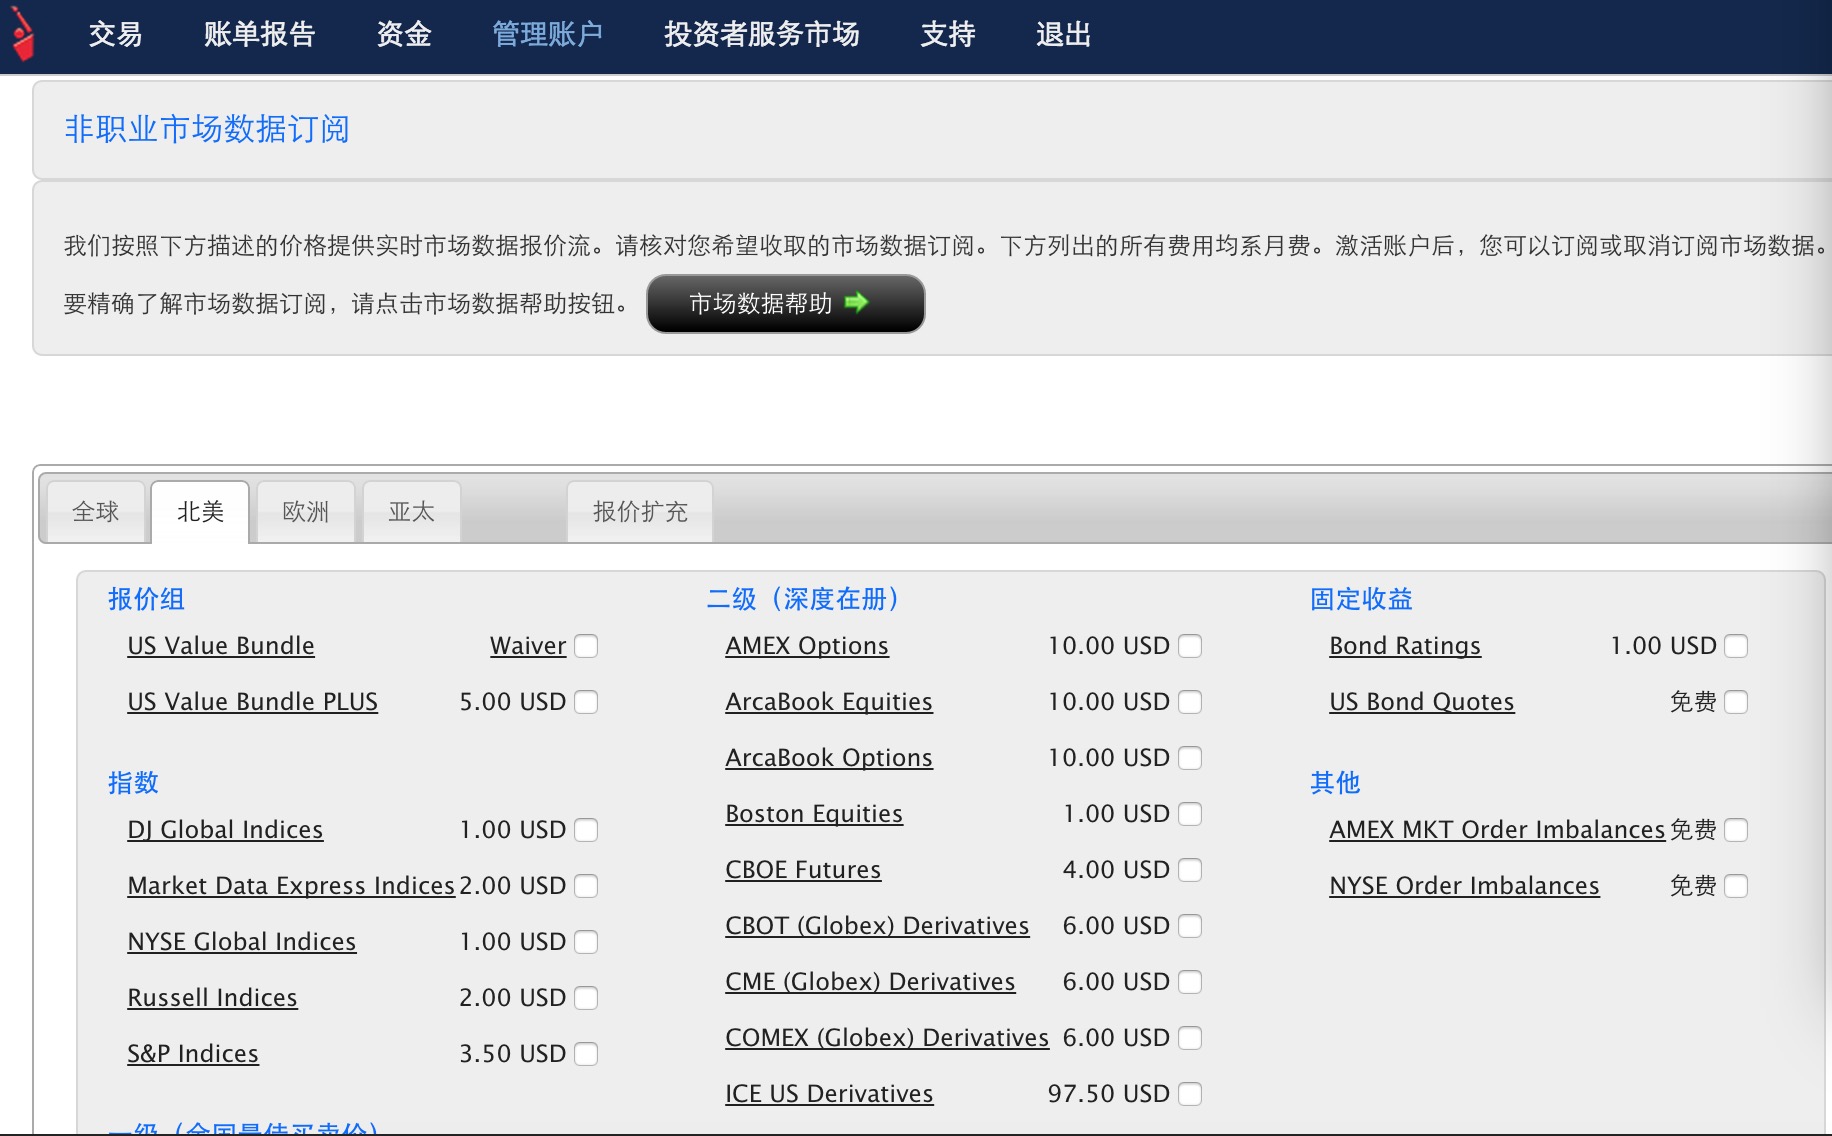Open the AMEX MKT Order Imbalances link
Screen dimensions: 1832x1136
1497,830
